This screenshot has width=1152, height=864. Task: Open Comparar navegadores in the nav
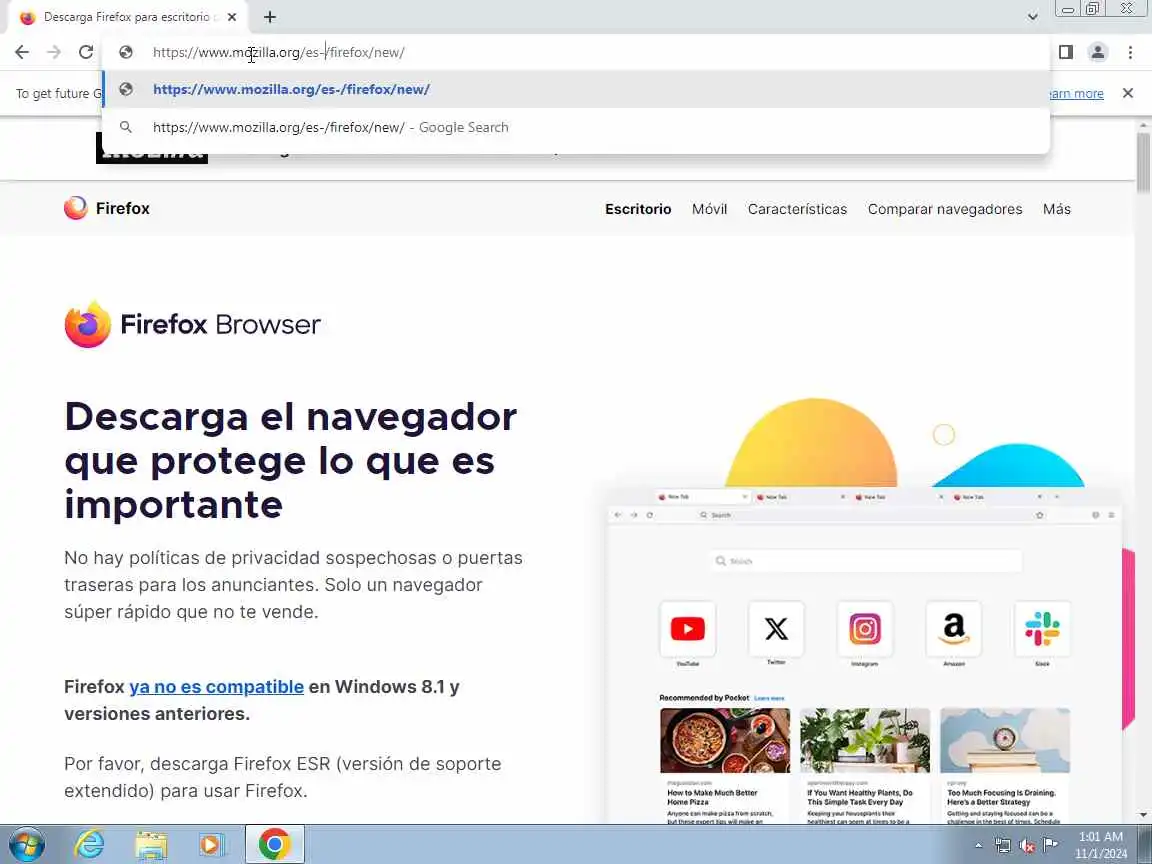tap(945, 209)
